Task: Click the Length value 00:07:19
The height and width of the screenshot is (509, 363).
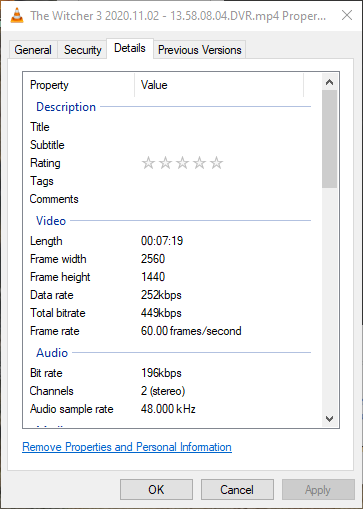Action: [x=162, y=241]
